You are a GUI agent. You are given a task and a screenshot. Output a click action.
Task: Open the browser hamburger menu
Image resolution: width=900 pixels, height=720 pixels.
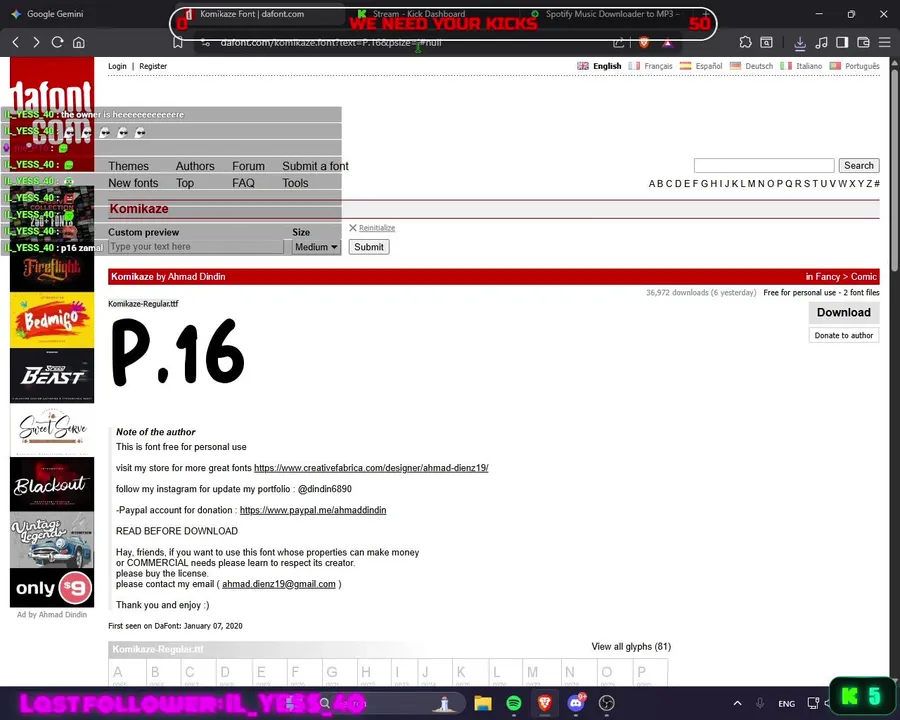pyautogui.click(x=885, y=42)
